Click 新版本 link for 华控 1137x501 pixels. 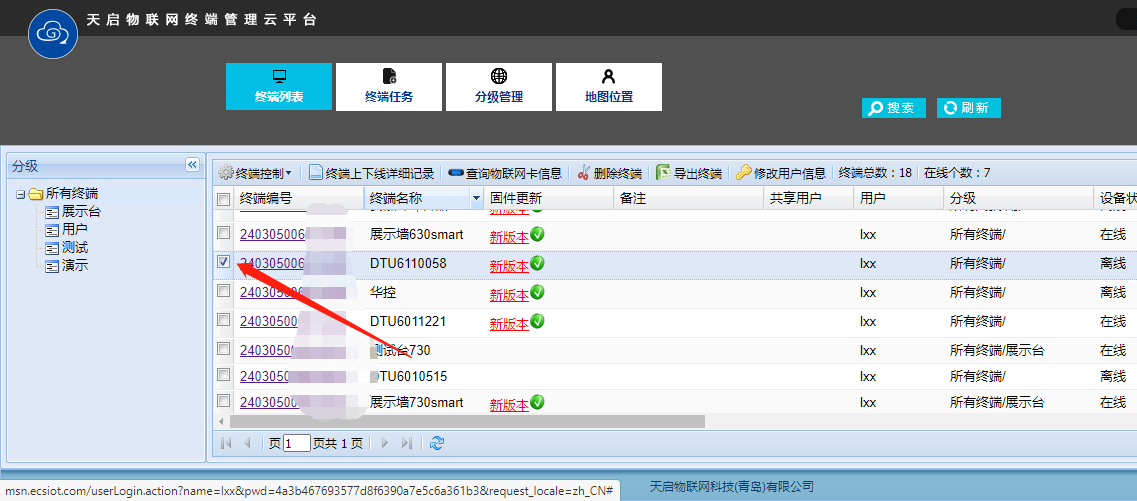coord(509,295)
